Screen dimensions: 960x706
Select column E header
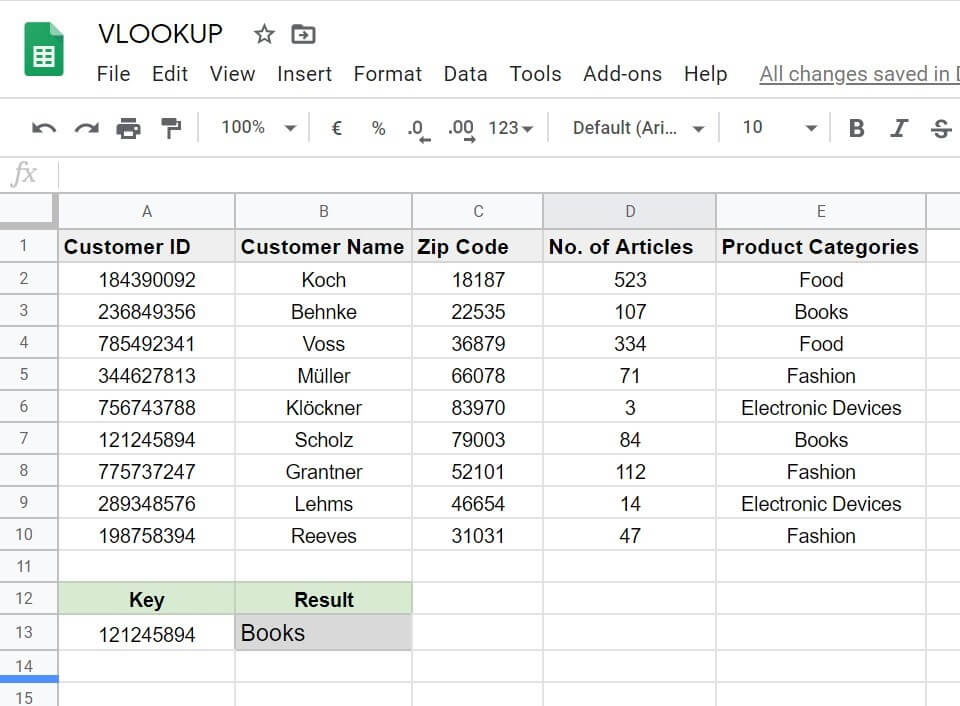tap(821, 212)
